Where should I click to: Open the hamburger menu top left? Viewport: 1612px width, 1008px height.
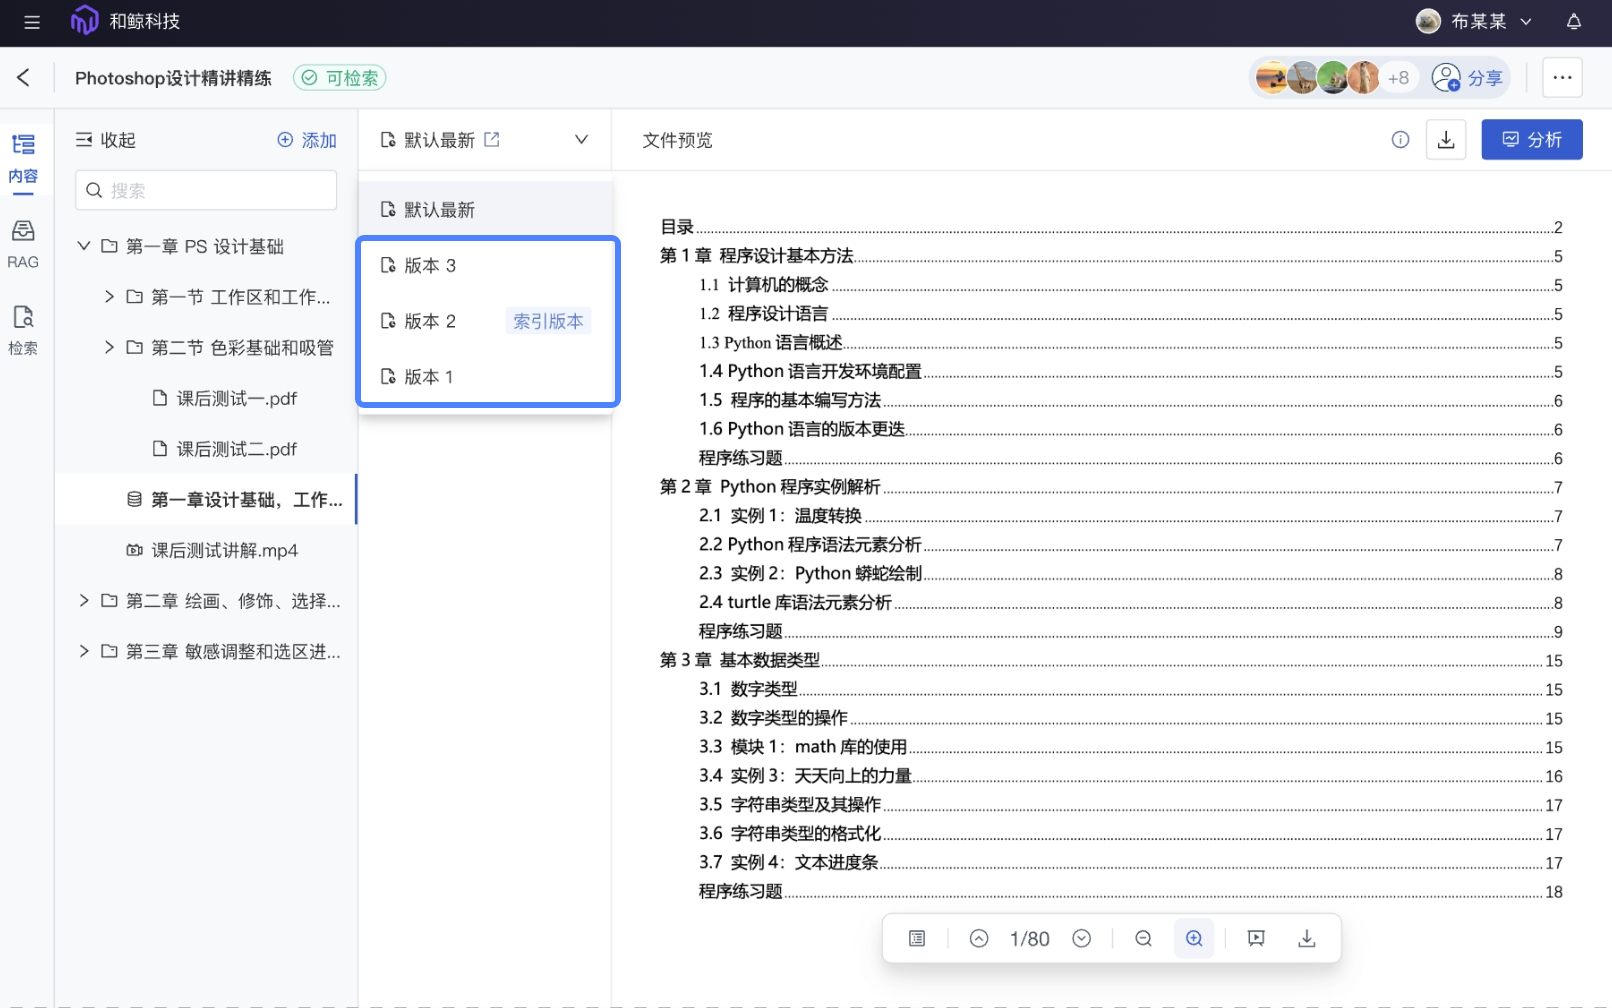click(x=31, y=21)
